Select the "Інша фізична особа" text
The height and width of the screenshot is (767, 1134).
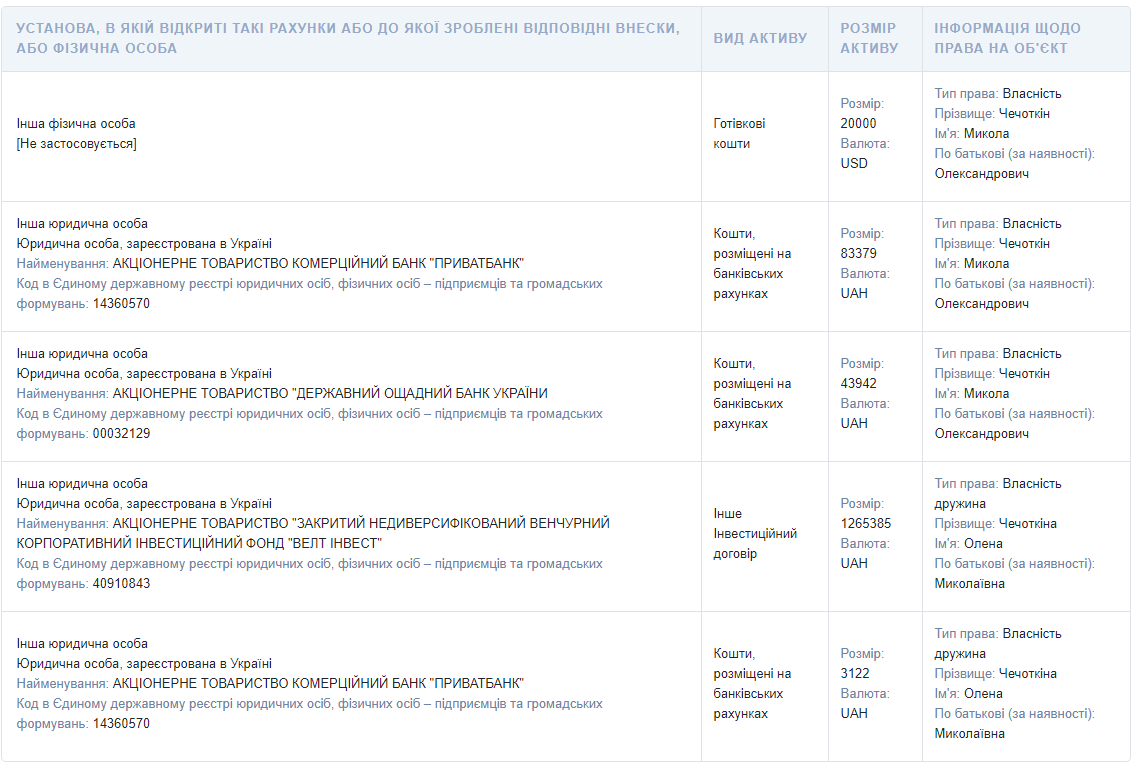coord(76,124)
